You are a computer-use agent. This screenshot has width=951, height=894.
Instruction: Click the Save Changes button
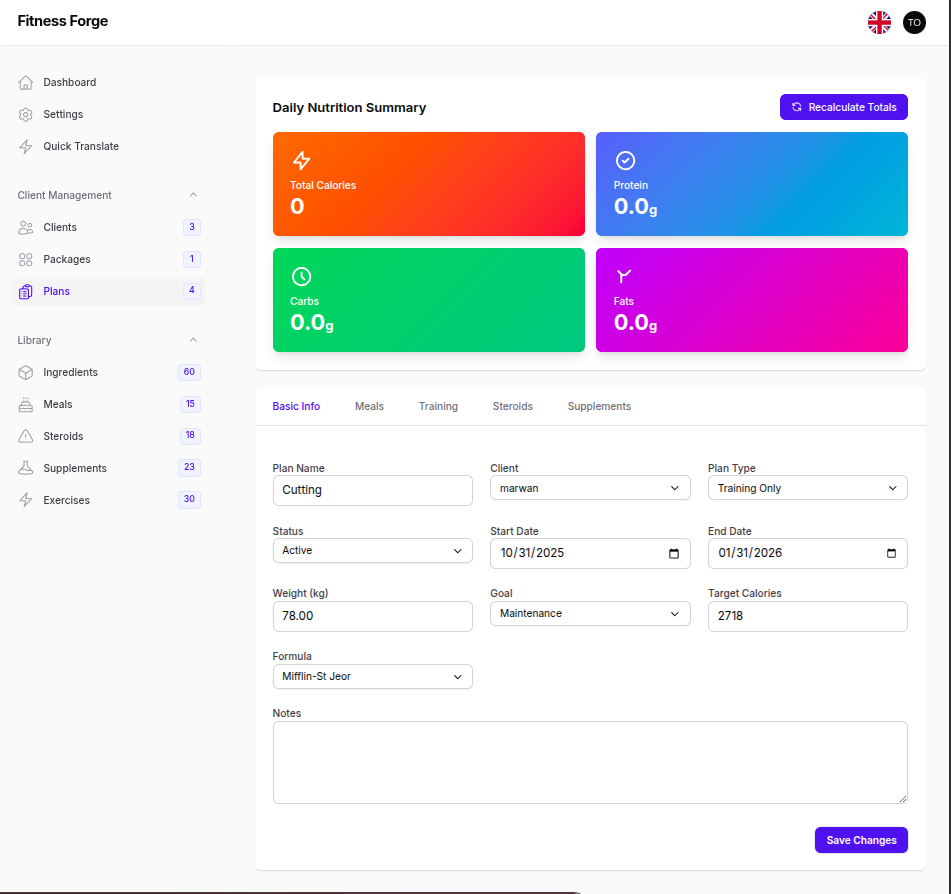(861, 840)
